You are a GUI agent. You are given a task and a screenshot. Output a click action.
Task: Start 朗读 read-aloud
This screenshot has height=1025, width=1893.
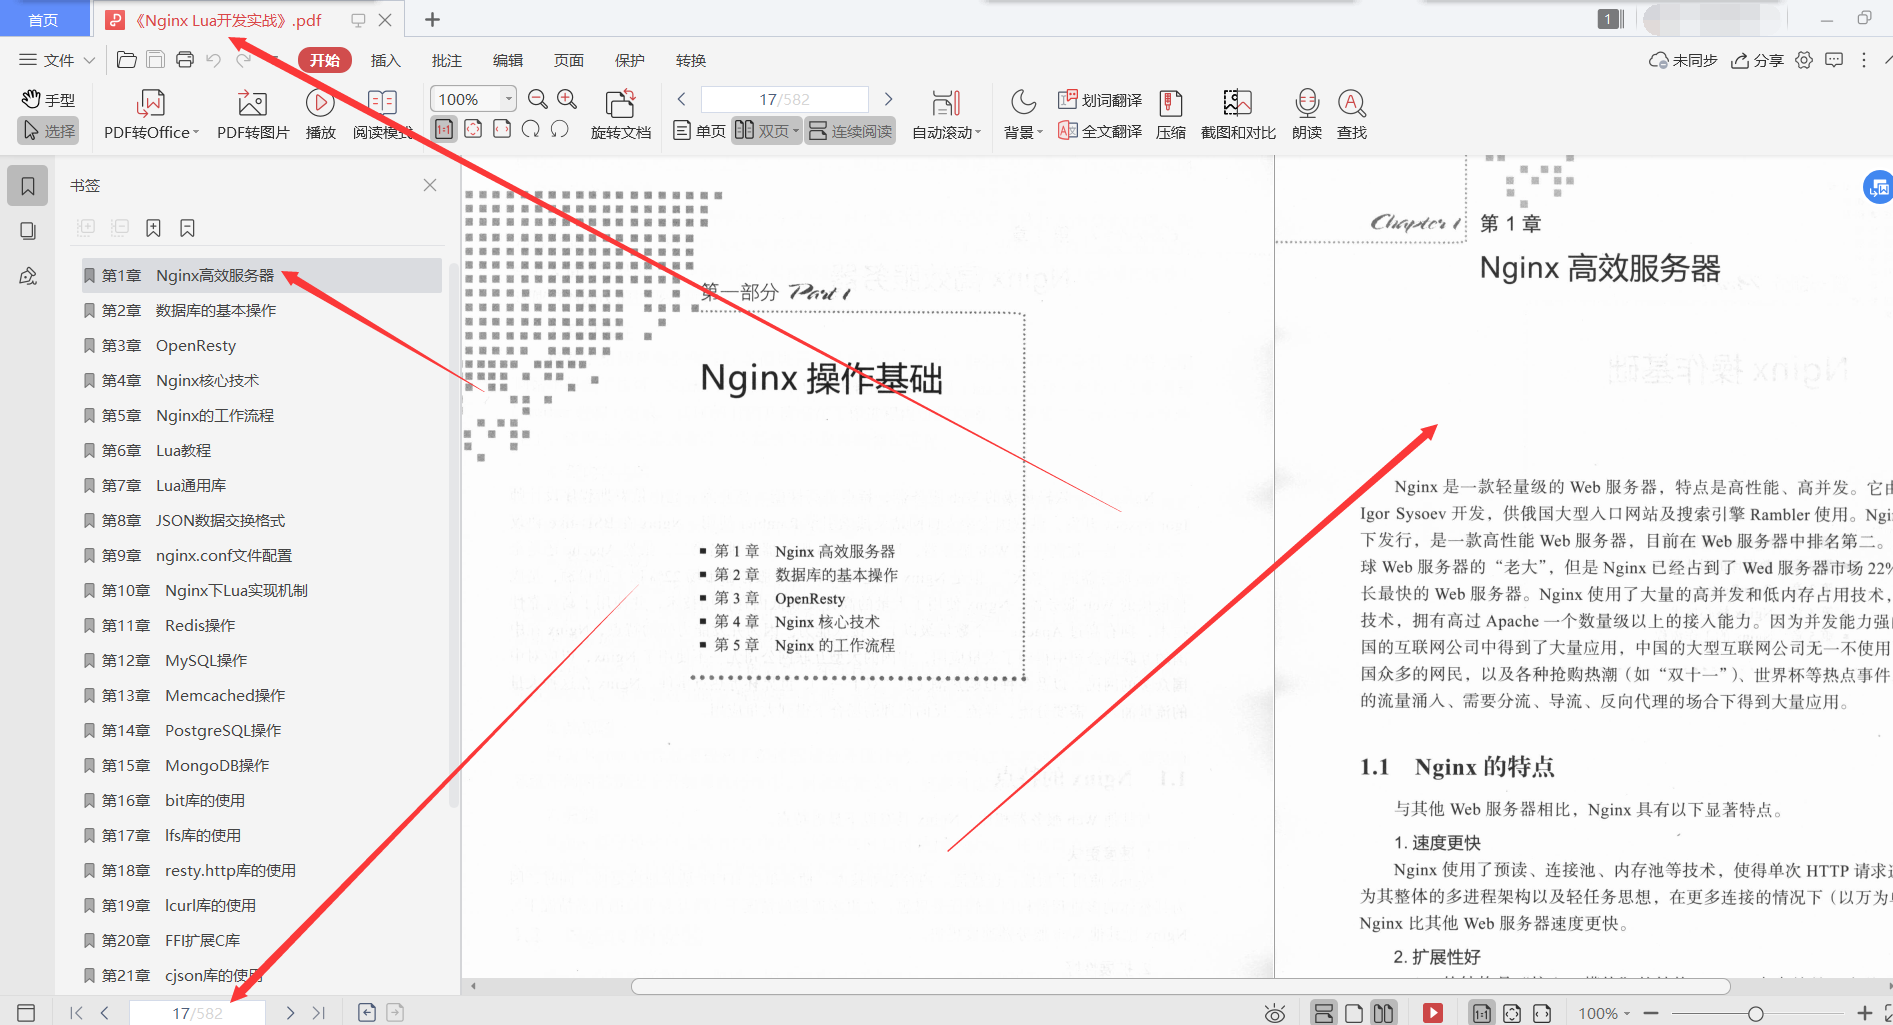(1306, 113)
